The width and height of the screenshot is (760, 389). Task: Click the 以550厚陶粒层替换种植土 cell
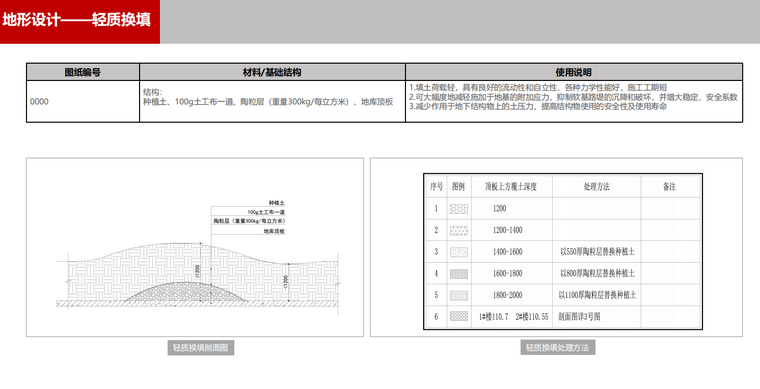[597, 252]
